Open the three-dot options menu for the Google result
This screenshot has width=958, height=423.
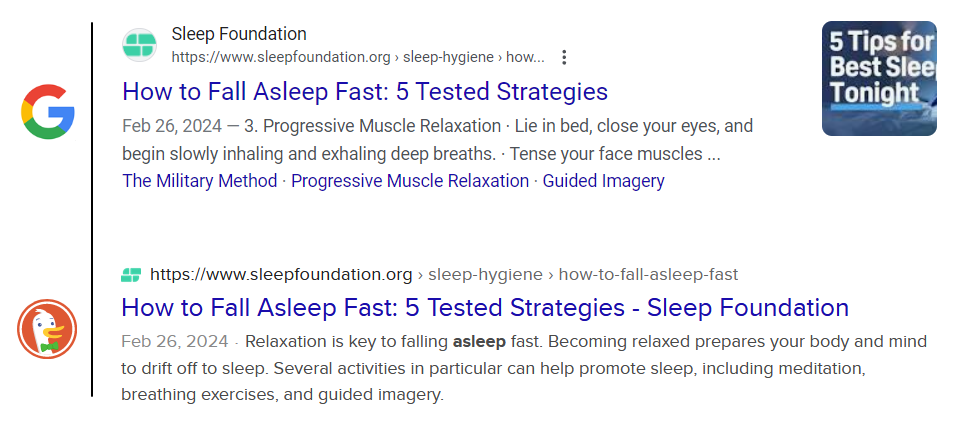[x=564, y=57]
